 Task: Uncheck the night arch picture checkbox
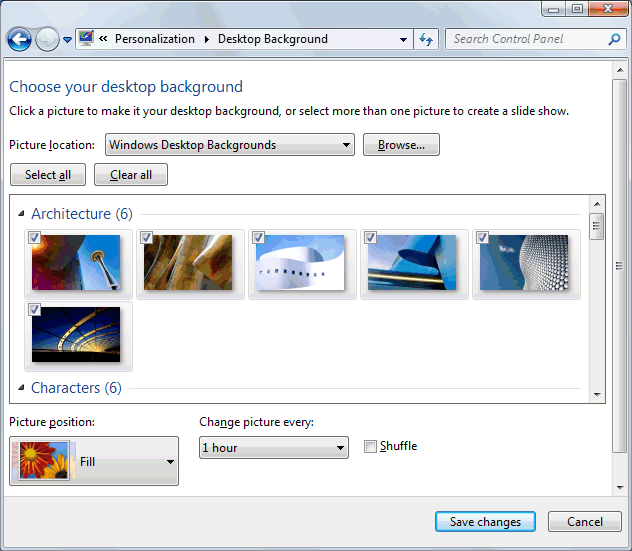coord(34,310)
